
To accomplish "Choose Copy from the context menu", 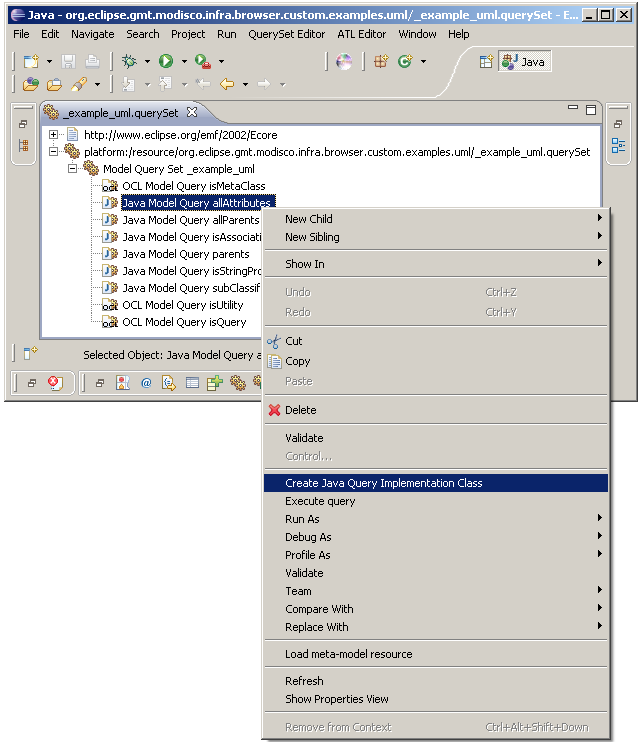I will pyautogui.click(x=436, y=362).
